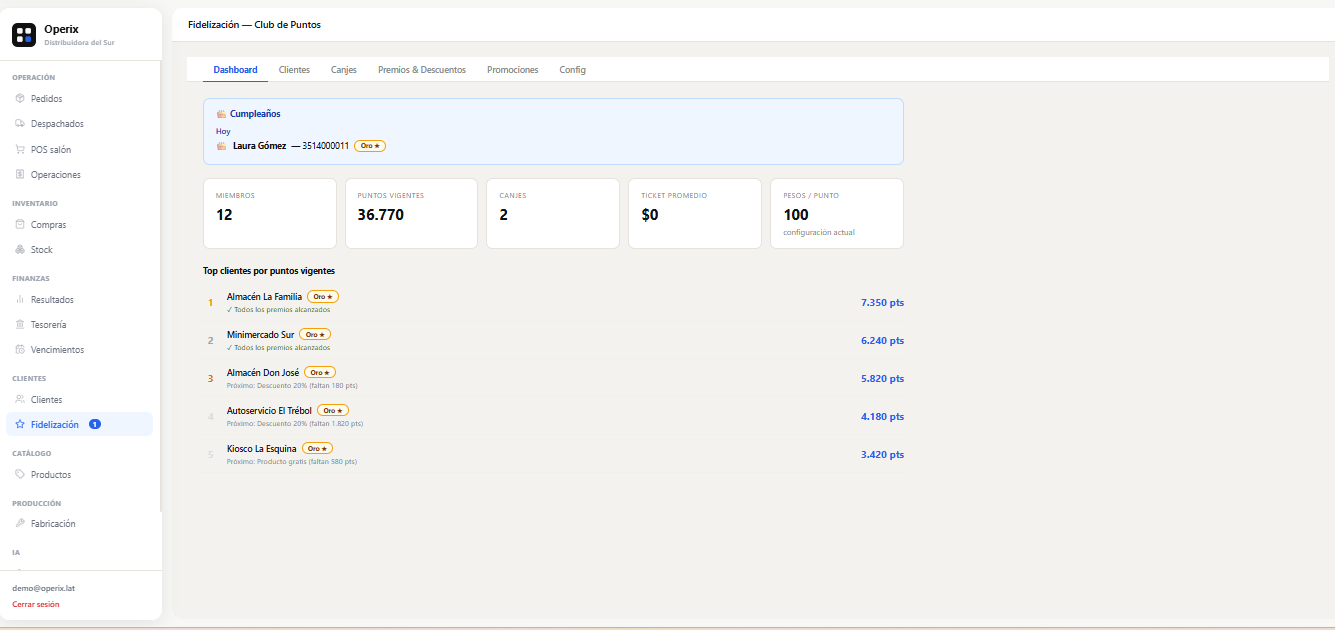Select Autoservicio El Trébol client row

coord(554,416)
